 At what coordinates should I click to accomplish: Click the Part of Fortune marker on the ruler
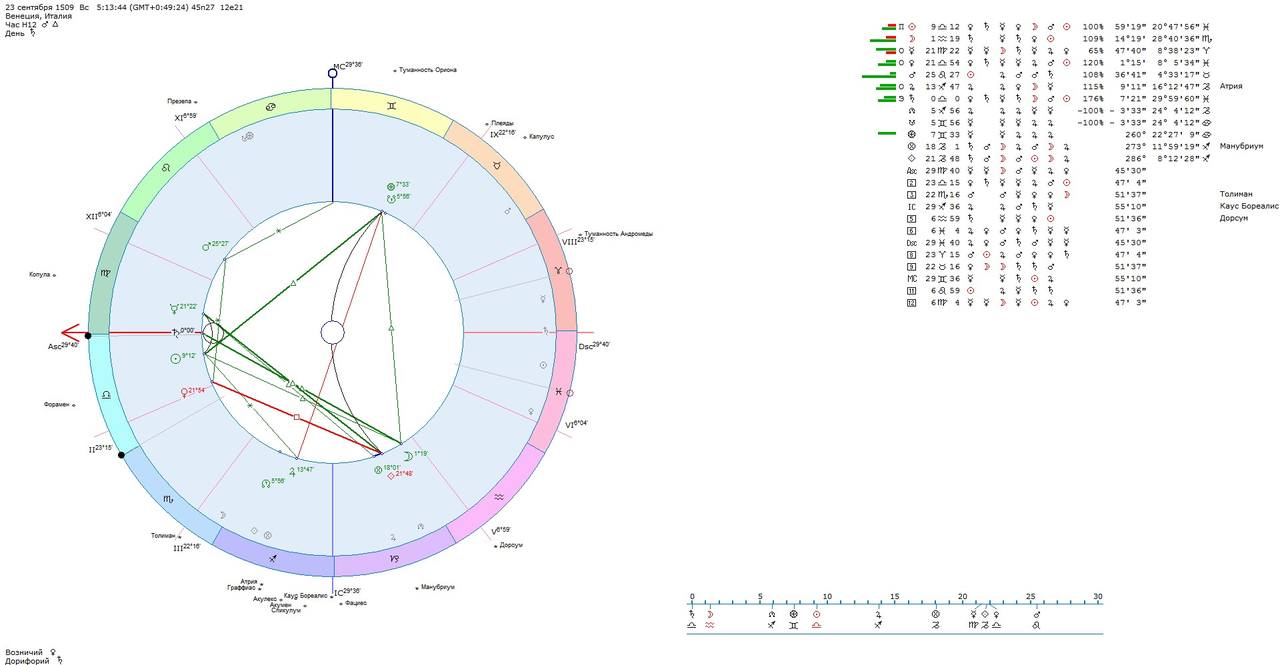pyautogui.click(x=794, y=614)
